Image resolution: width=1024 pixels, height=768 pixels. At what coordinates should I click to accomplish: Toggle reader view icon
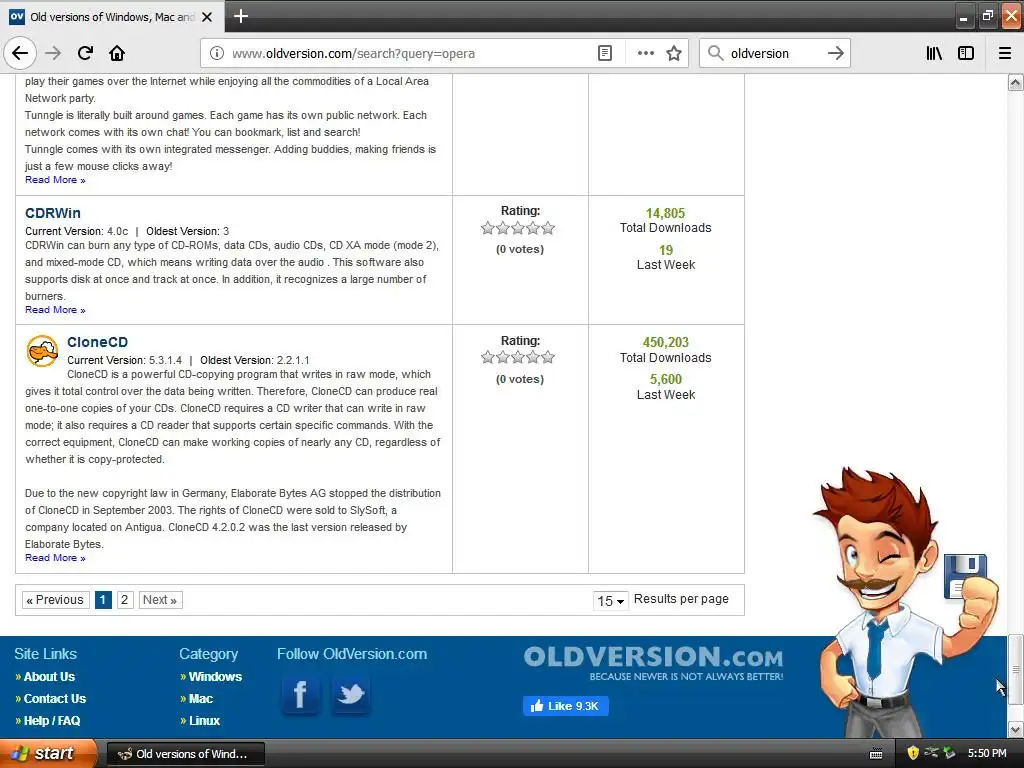click(x=605, y=53)
